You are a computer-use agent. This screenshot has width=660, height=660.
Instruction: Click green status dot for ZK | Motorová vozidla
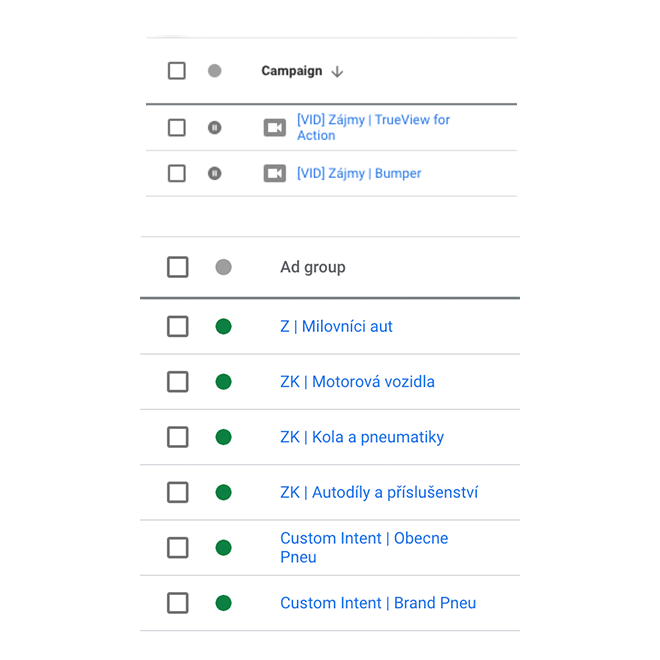[224, 382]
